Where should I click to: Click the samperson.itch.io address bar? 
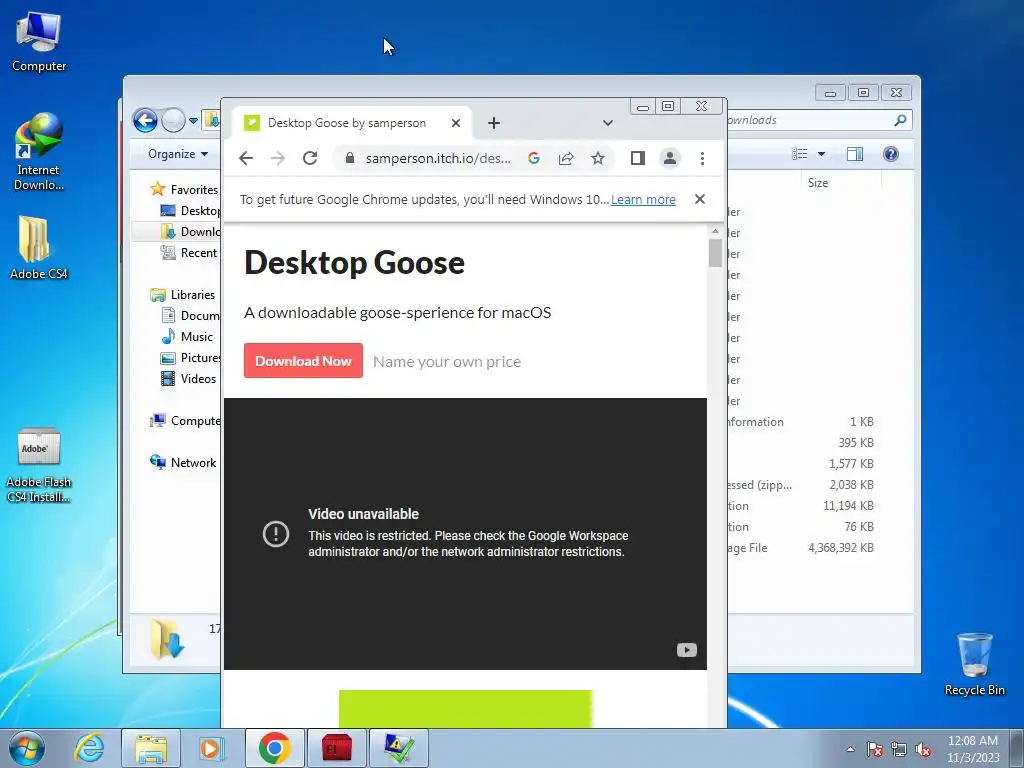coord(438,158)
